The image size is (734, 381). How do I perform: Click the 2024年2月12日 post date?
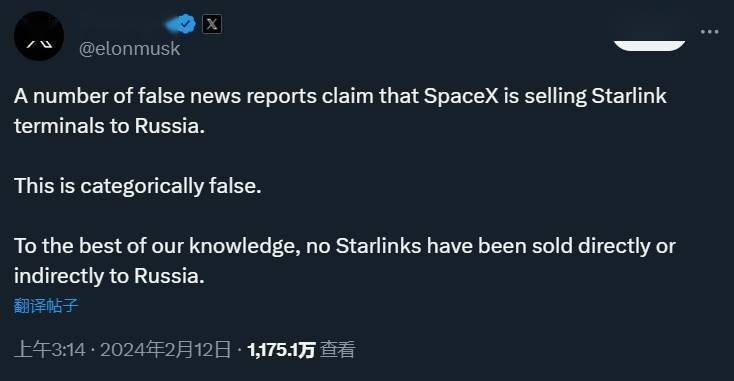point(166,350)
